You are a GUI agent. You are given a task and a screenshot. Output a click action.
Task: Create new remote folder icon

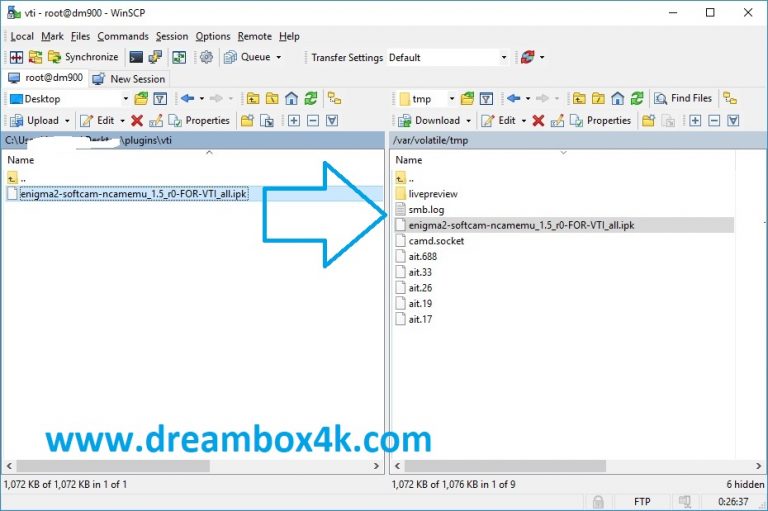coord(648,121)
